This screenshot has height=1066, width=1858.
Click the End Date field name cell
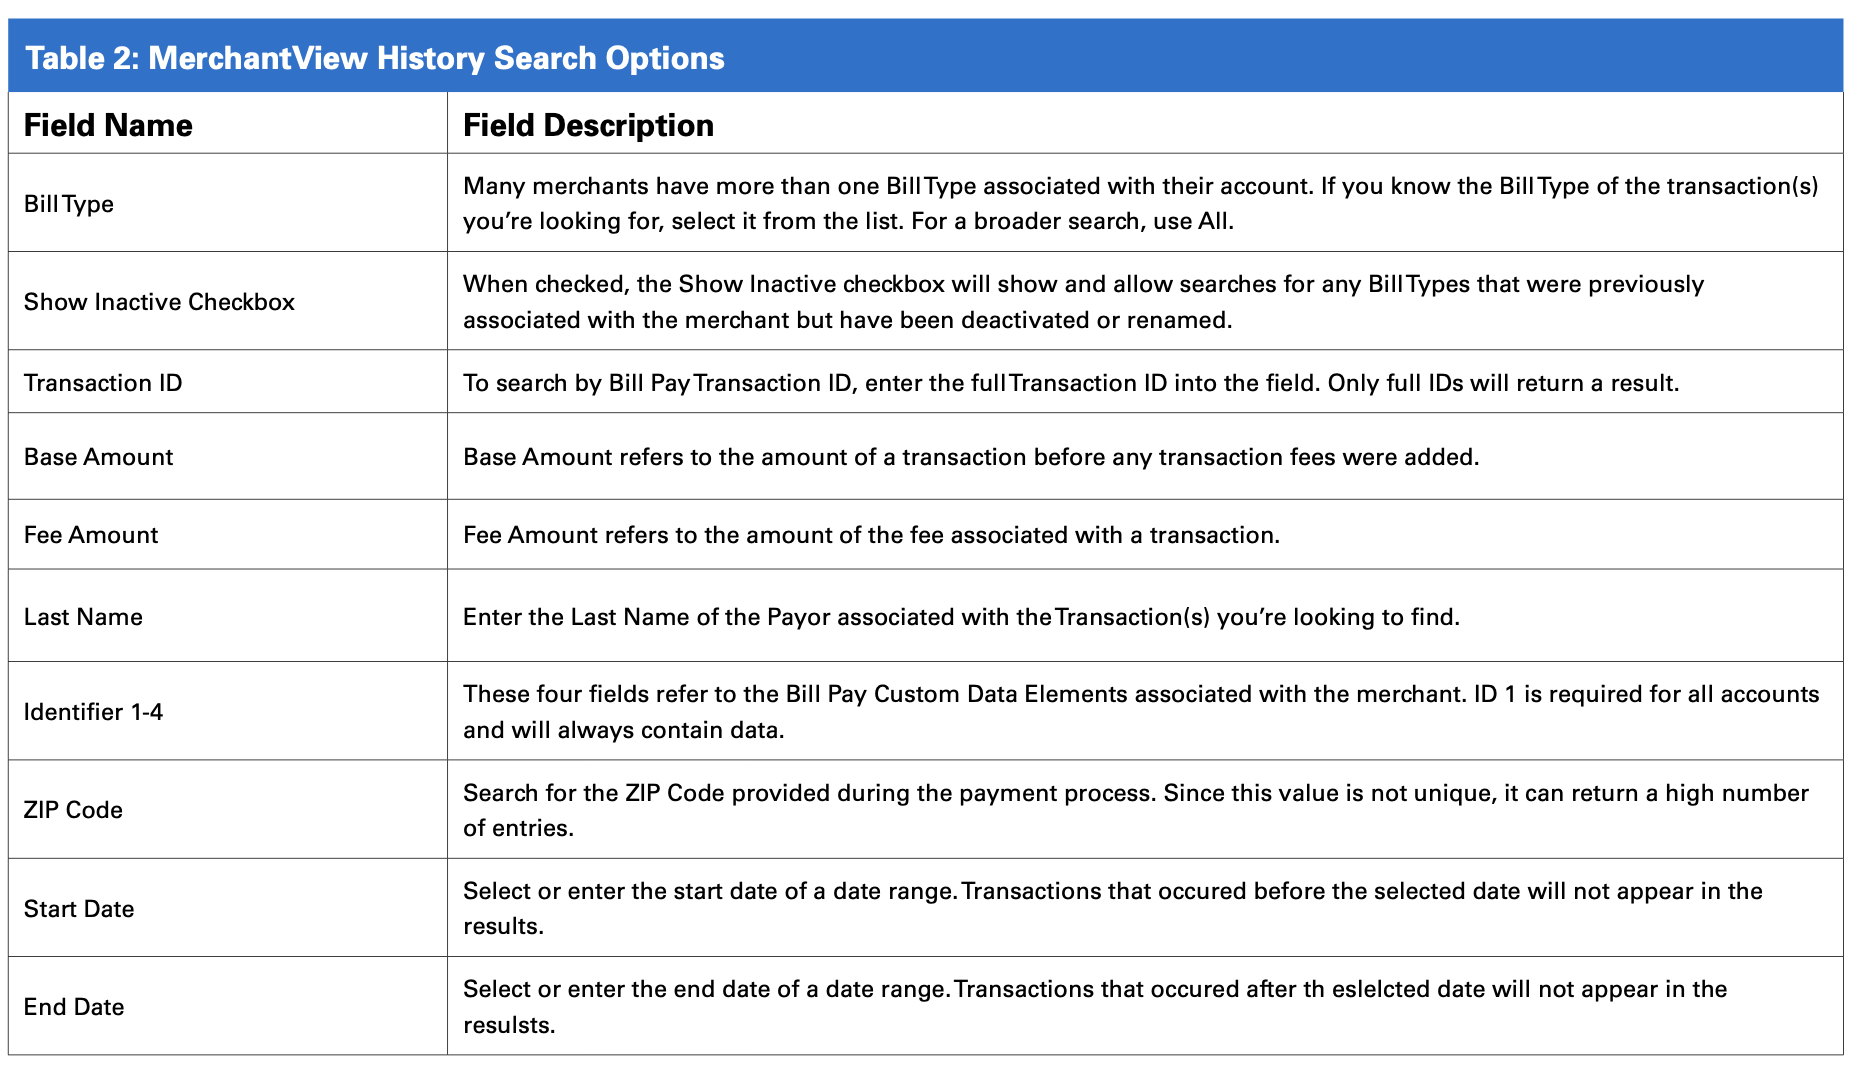[74, 1007]
